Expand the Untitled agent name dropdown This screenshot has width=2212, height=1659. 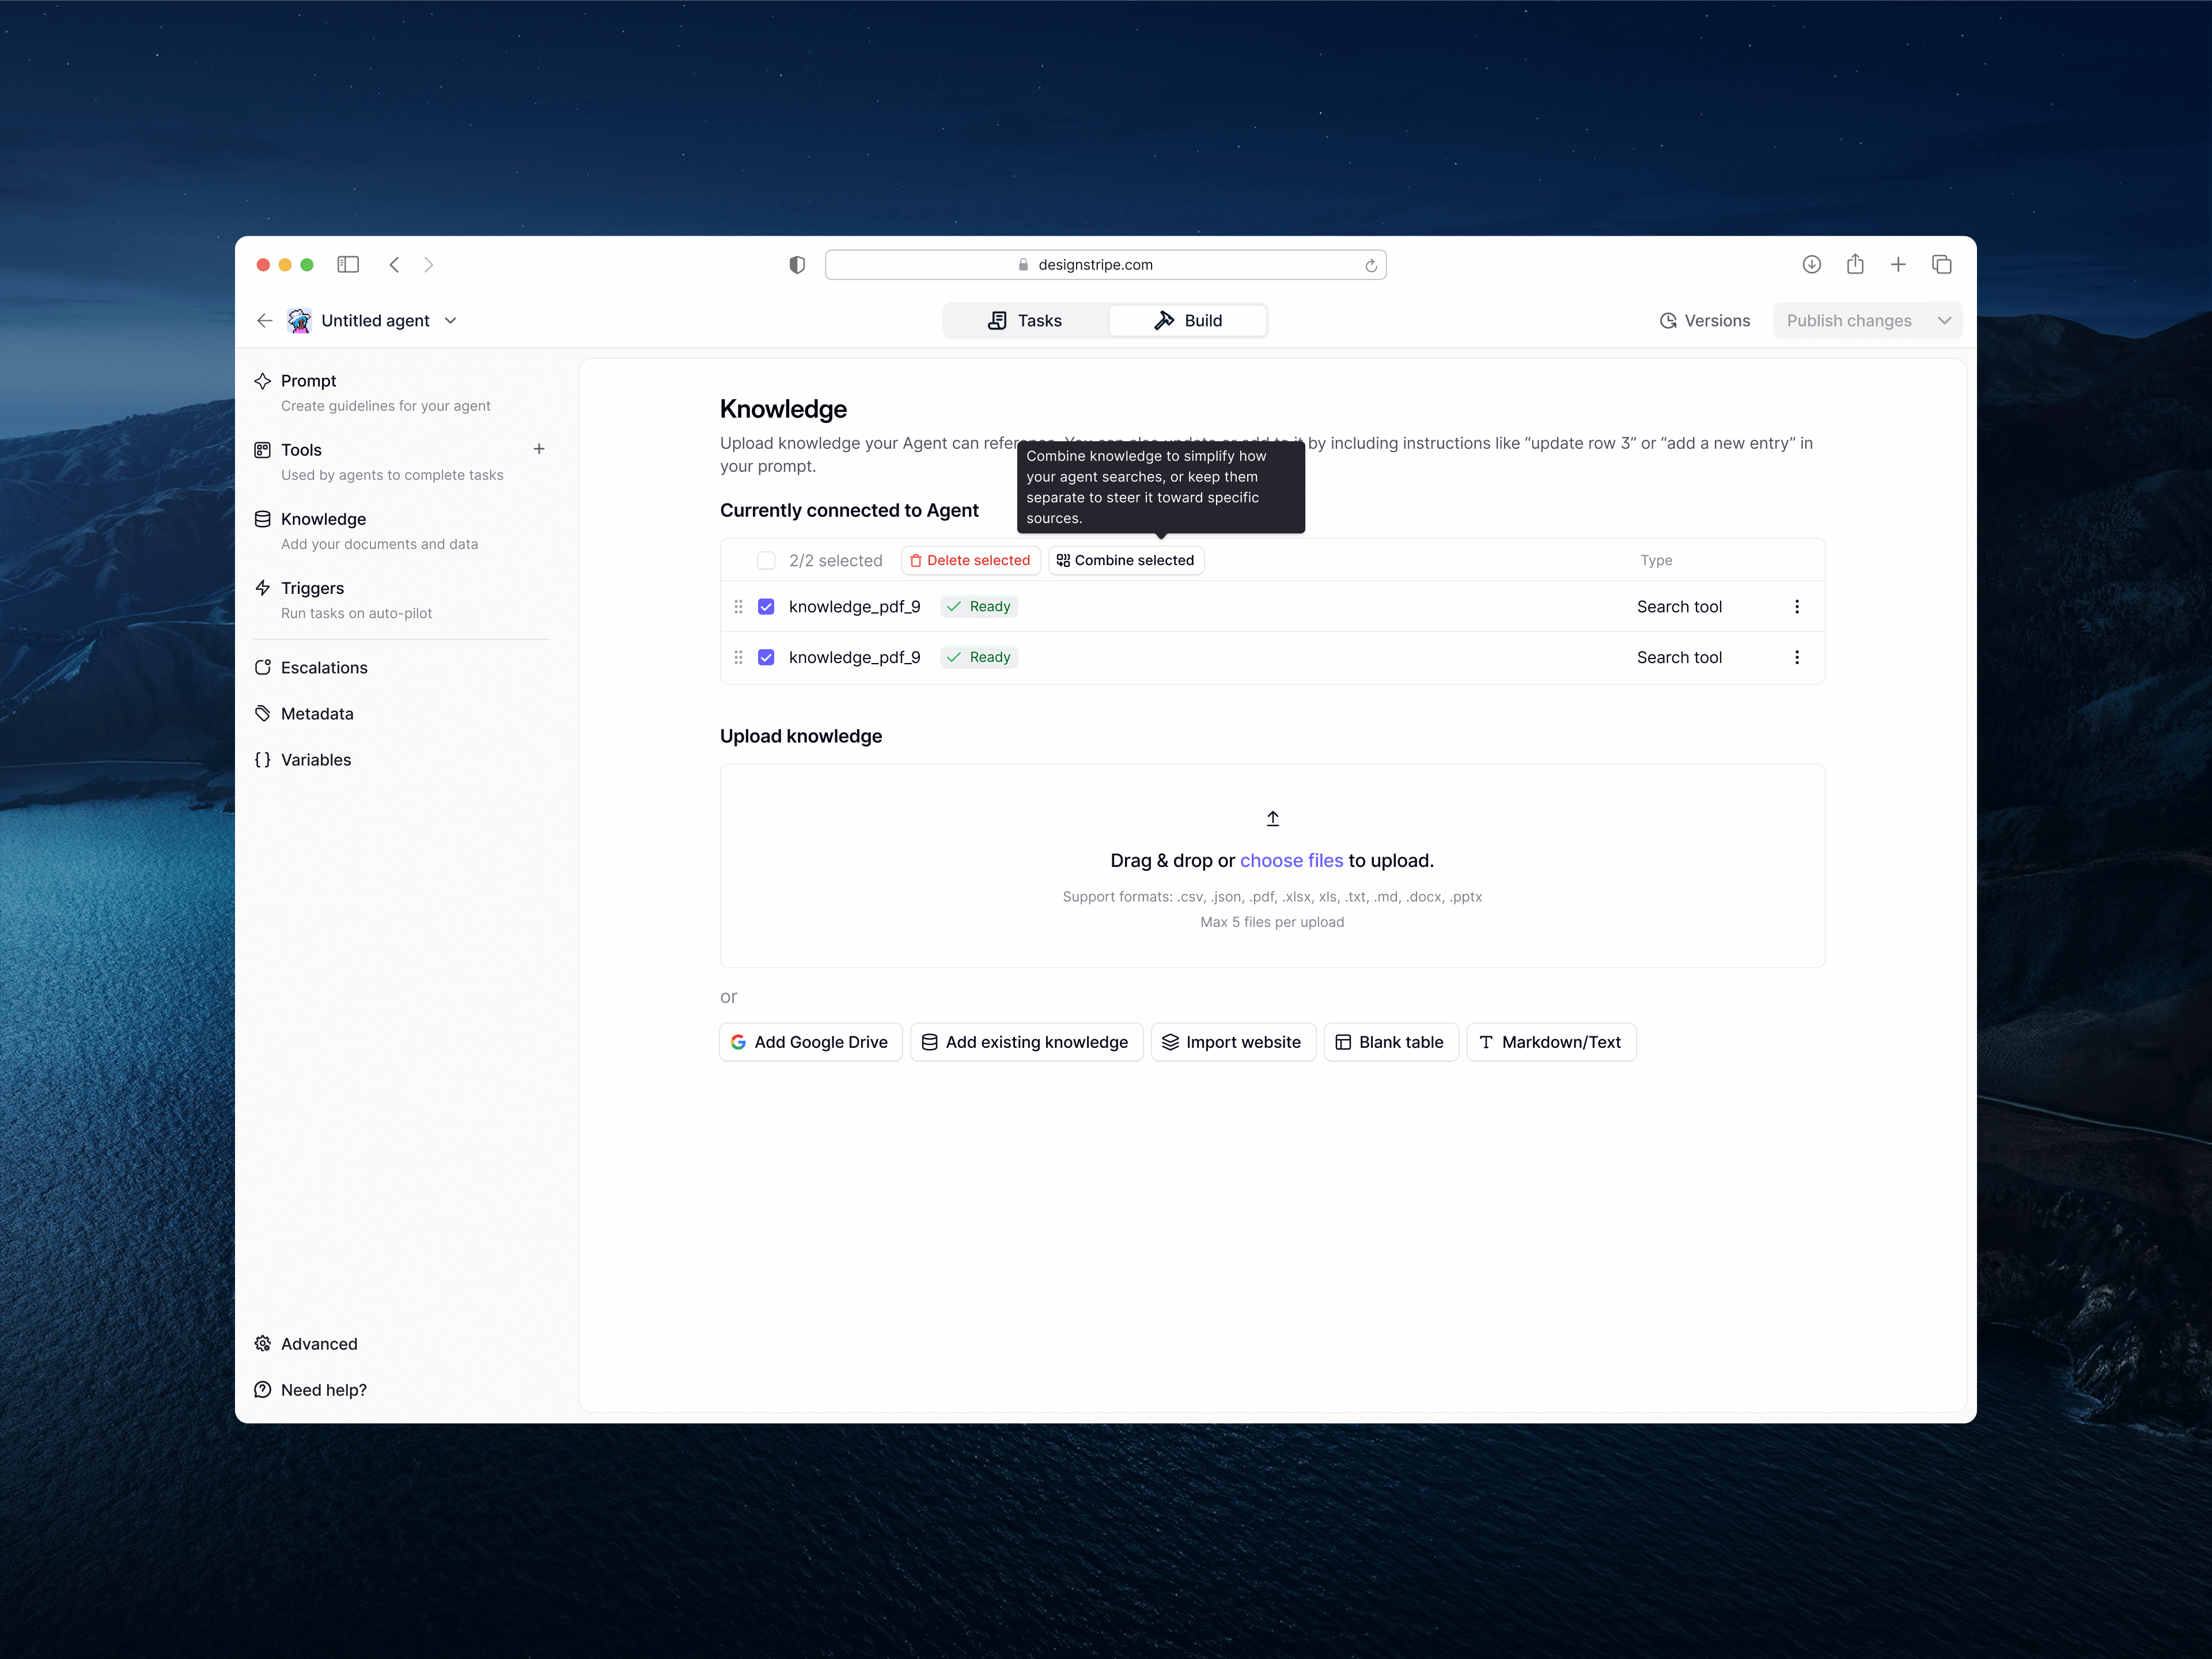point(451,320)
